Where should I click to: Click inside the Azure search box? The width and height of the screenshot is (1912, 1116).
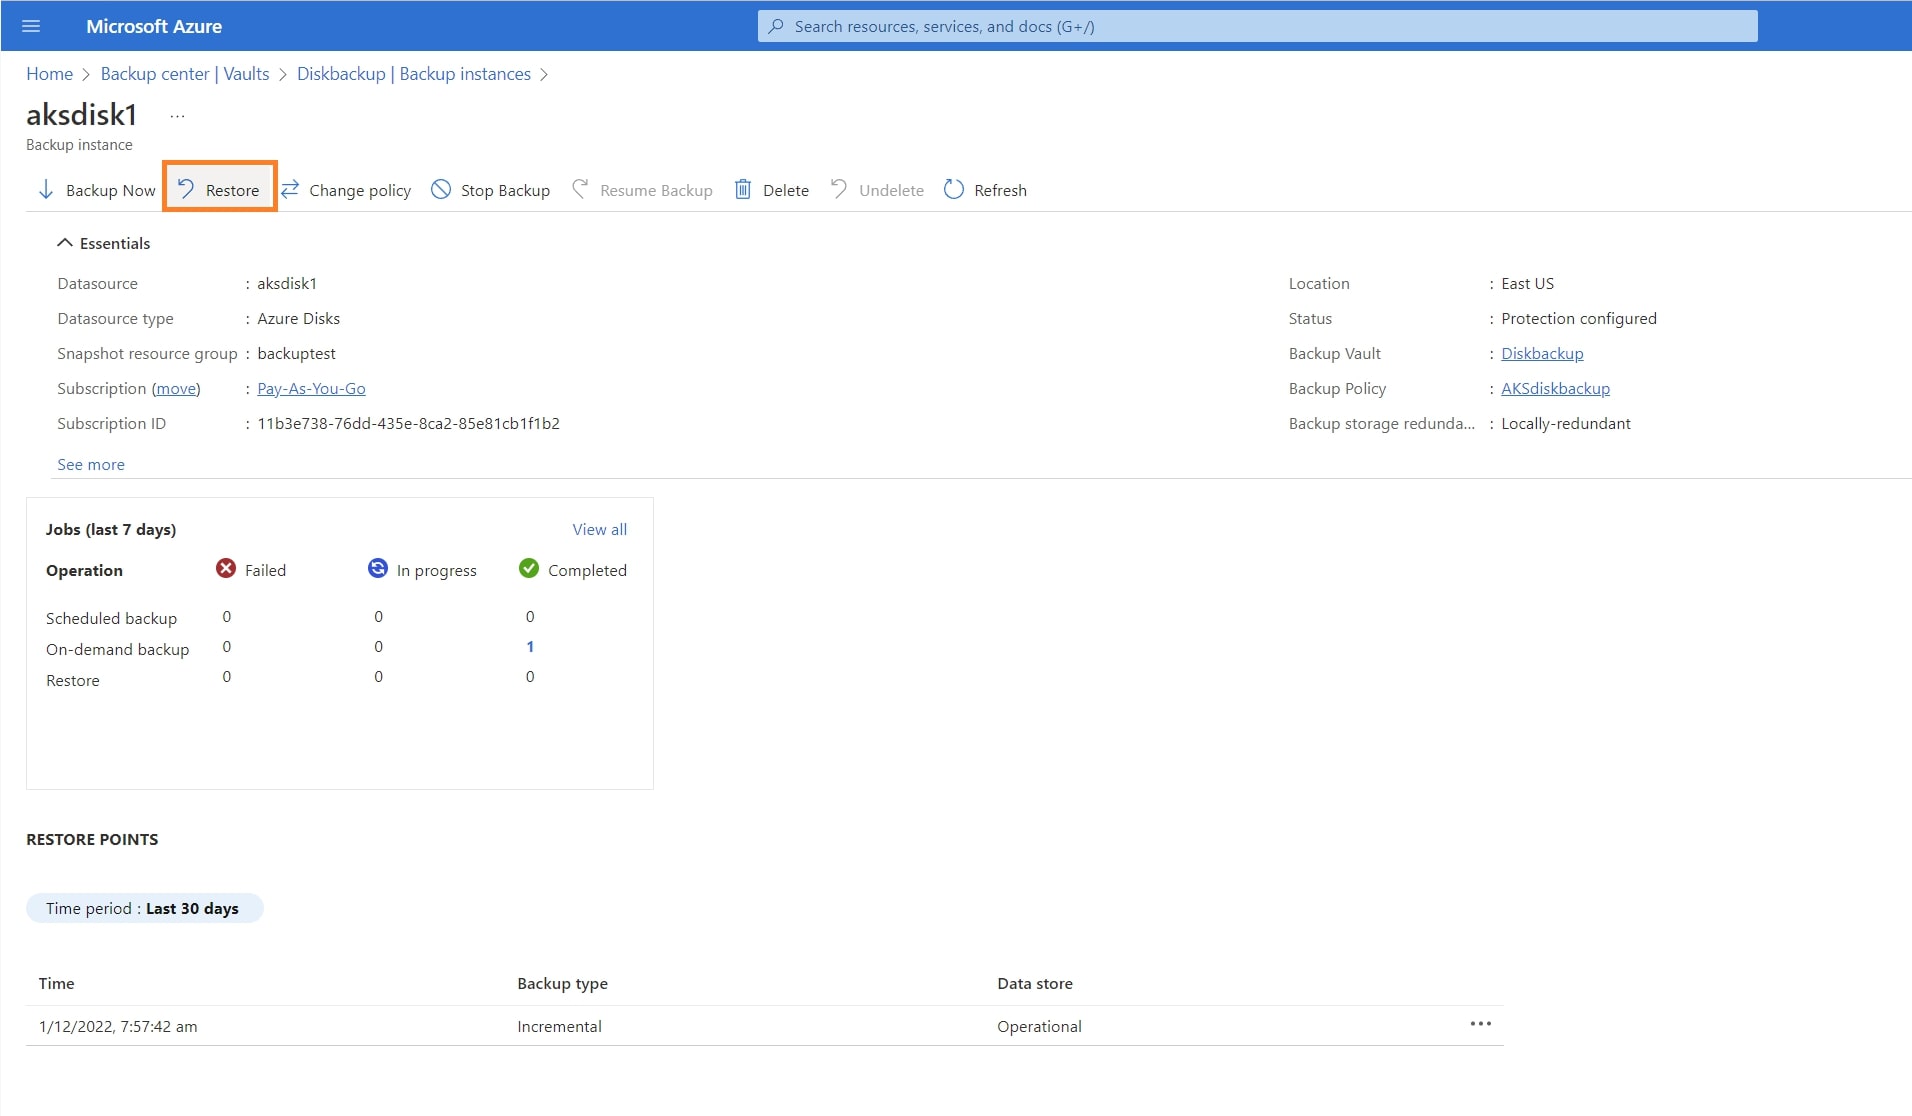click(1257, 26)
